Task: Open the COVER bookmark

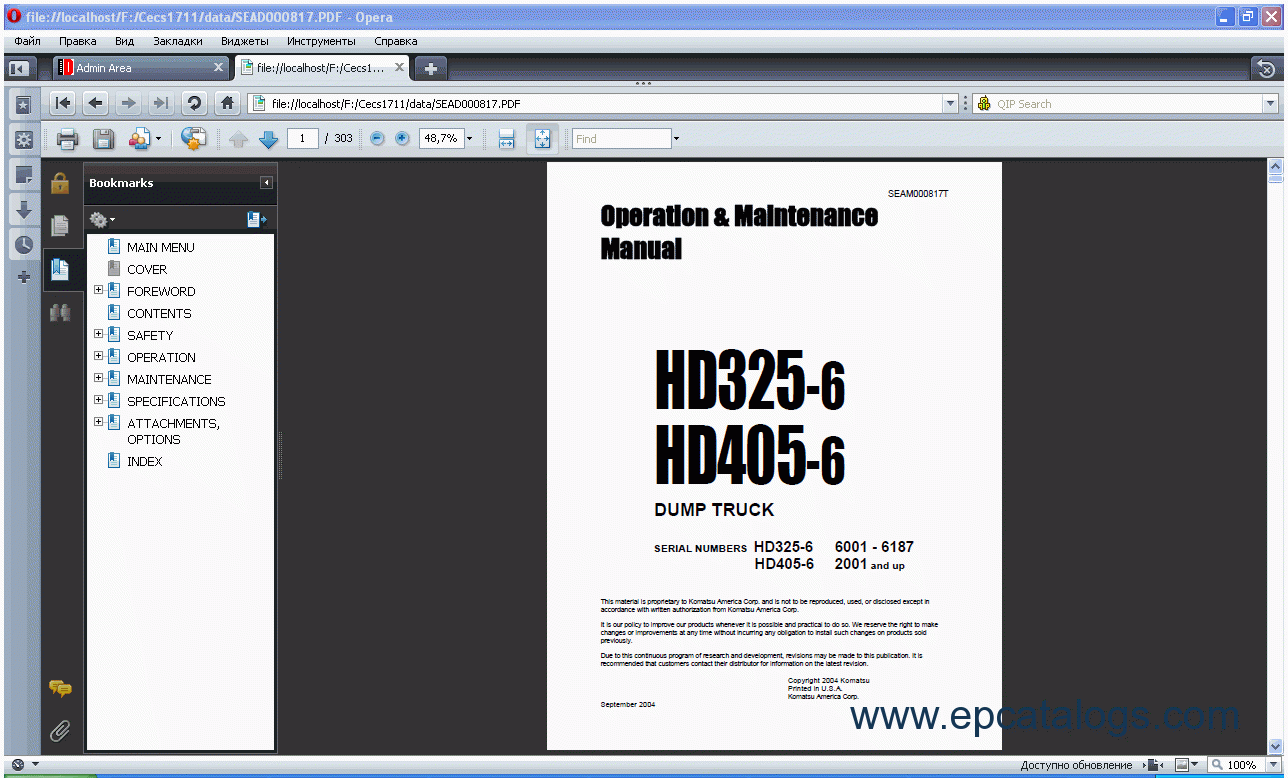Action: 147,269
